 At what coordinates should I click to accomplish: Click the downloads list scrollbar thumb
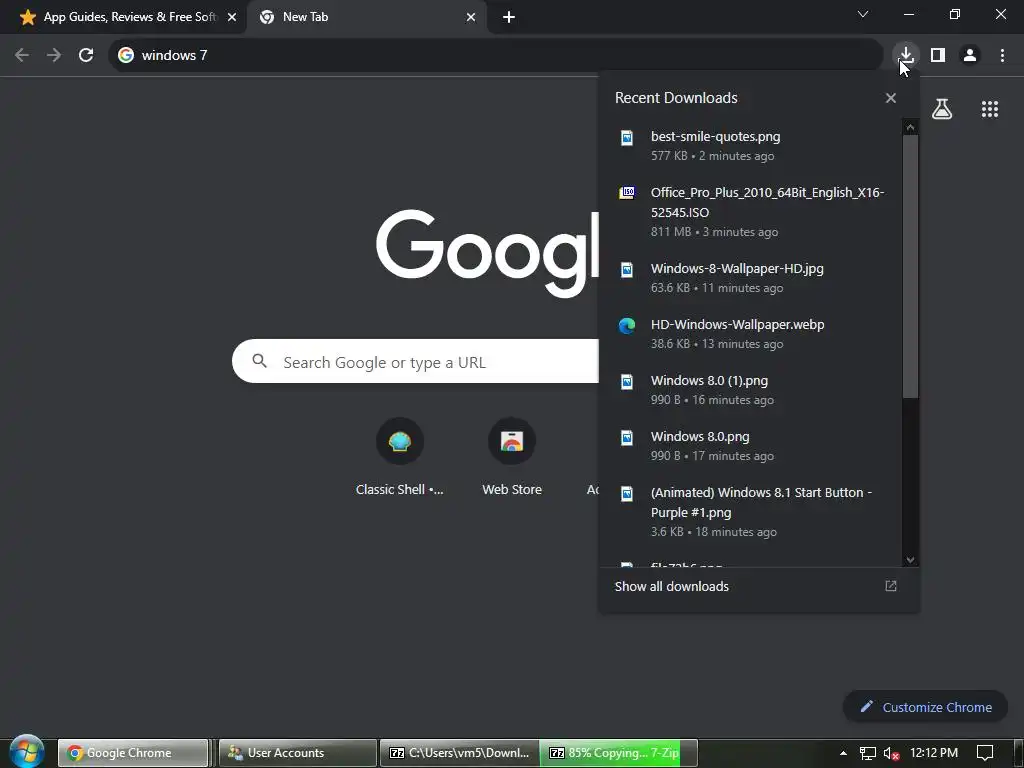(910, 266)
